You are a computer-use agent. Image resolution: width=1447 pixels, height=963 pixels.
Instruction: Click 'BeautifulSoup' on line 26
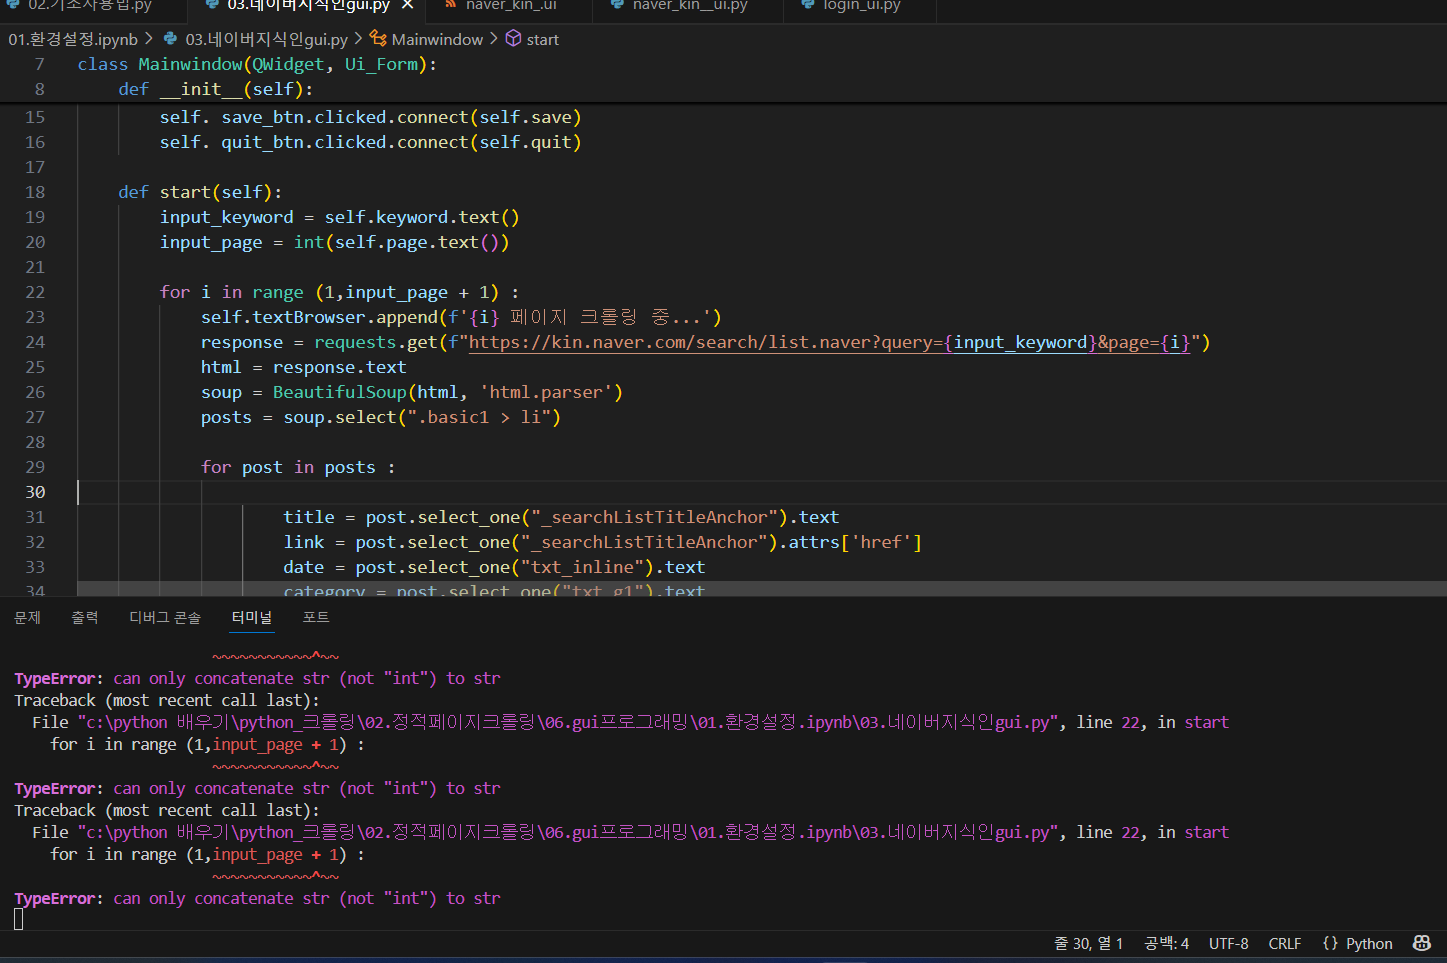tap(340, 392)
